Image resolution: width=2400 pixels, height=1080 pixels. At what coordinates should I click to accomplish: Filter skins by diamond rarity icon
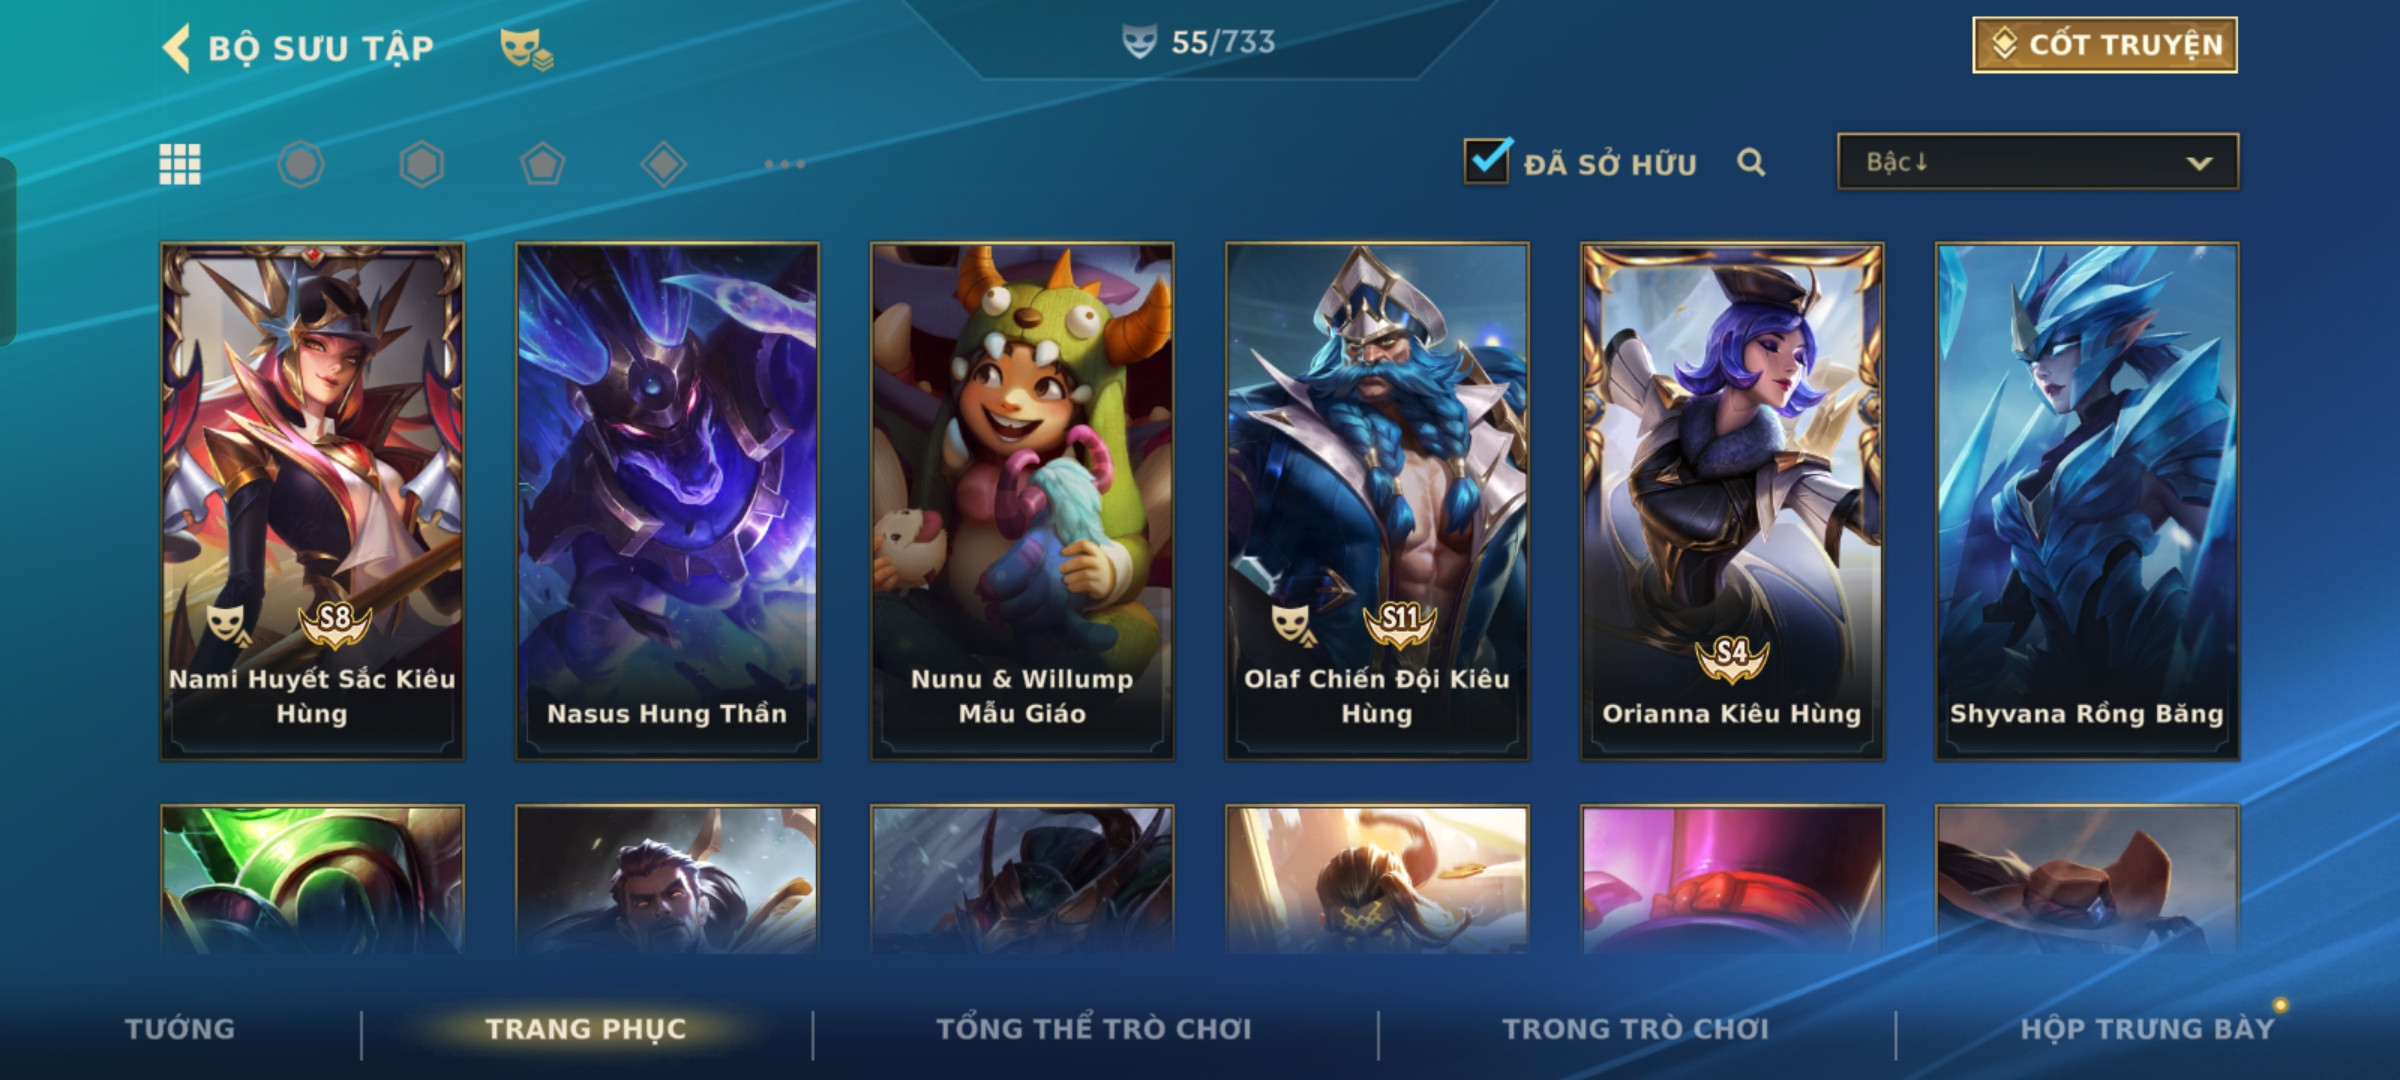click(664, 164)
